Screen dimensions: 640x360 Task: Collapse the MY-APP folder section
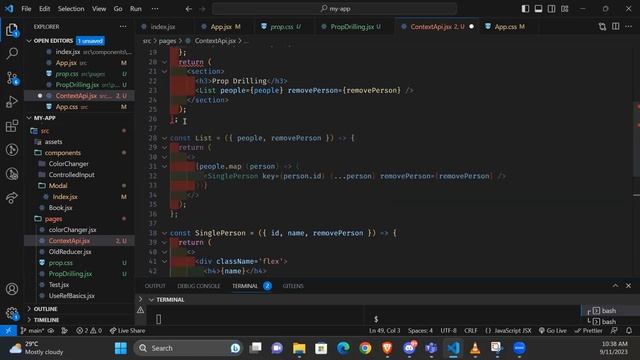pos(29,118)
